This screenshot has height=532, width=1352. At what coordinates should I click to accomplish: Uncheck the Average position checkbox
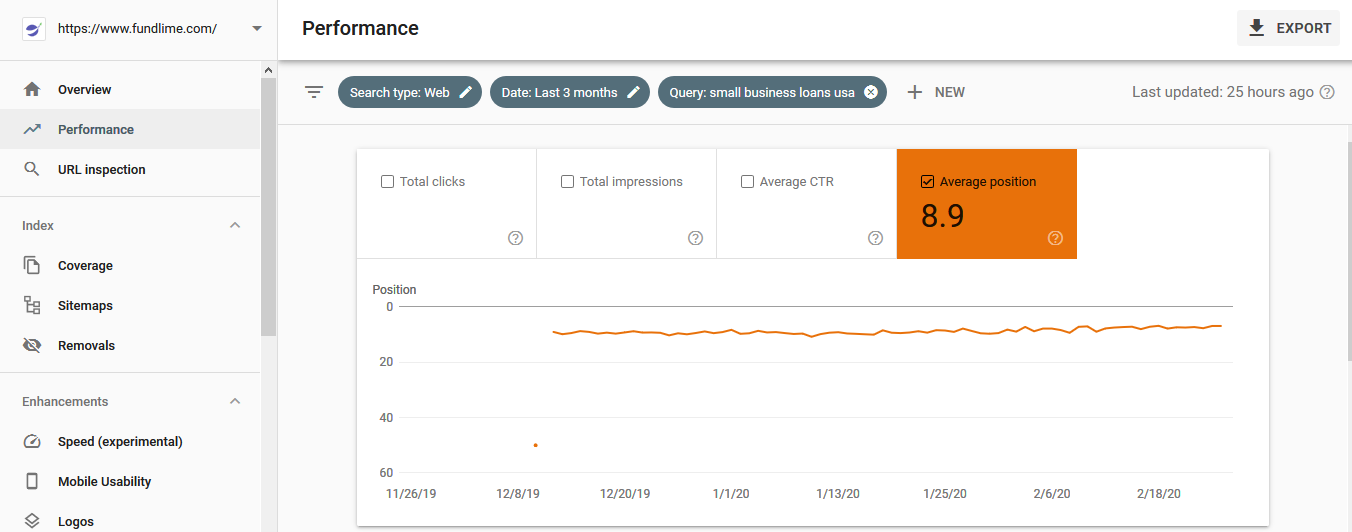(x=927, y=182)
